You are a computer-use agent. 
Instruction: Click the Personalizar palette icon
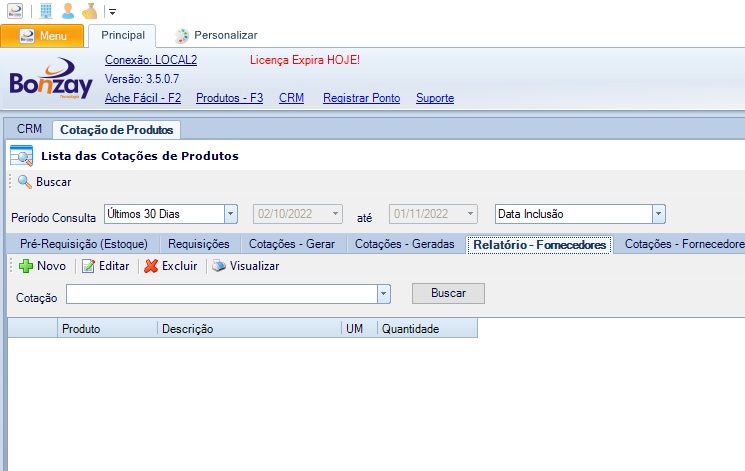click(x=181, y=36)
